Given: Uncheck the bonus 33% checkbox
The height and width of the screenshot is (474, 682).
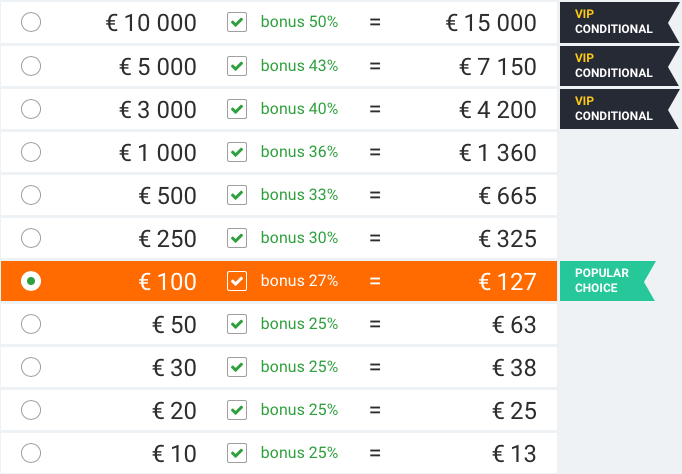Looking at the screenshot, I should coord(237,195).
